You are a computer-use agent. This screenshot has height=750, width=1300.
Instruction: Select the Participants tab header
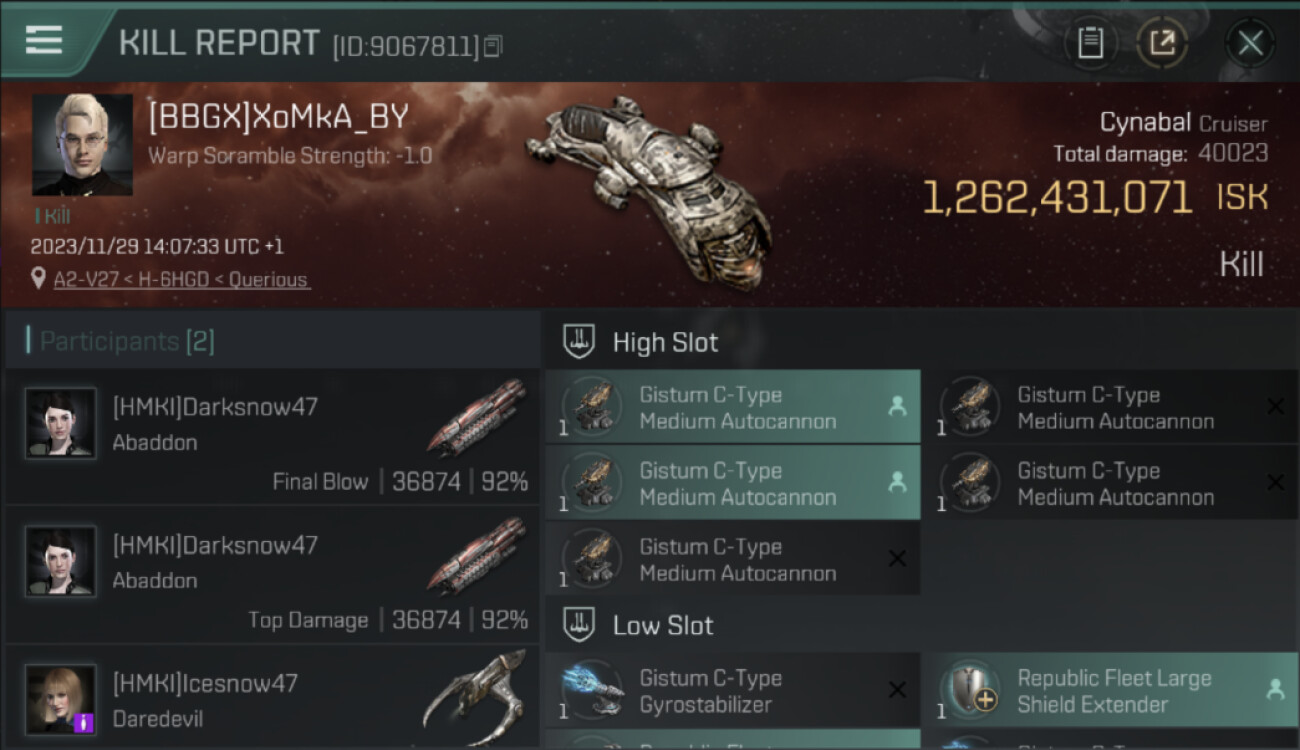pos(126,342)
